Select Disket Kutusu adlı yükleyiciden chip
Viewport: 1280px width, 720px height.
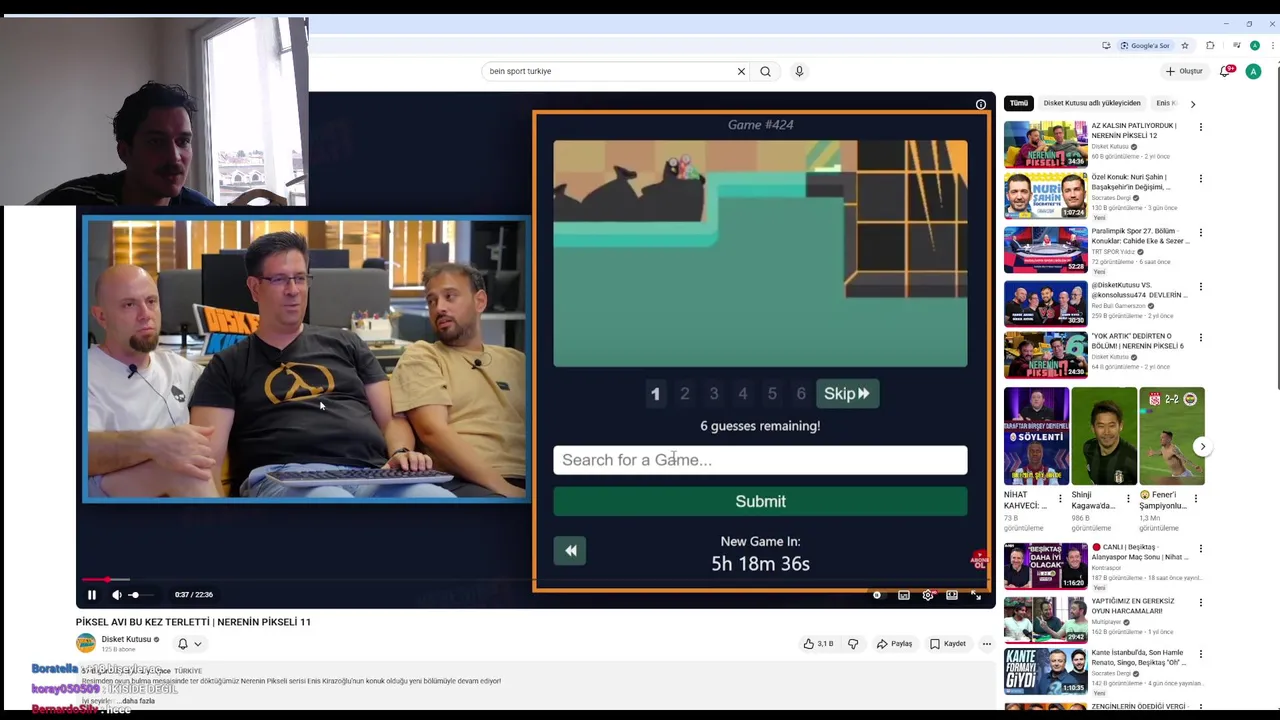[x=1092, y=103]
